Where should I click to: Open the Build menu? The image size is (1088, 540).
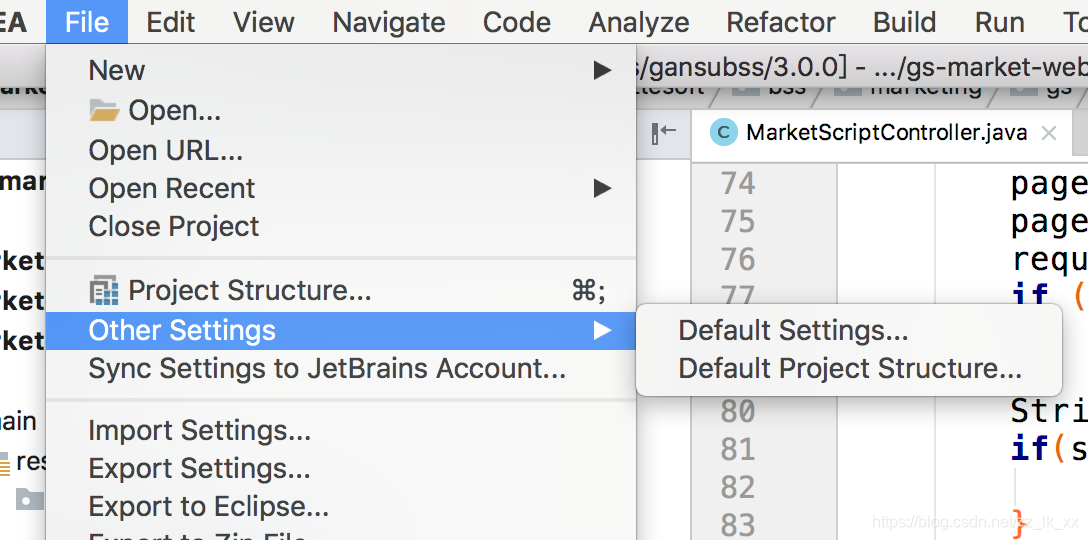point(904,22)
